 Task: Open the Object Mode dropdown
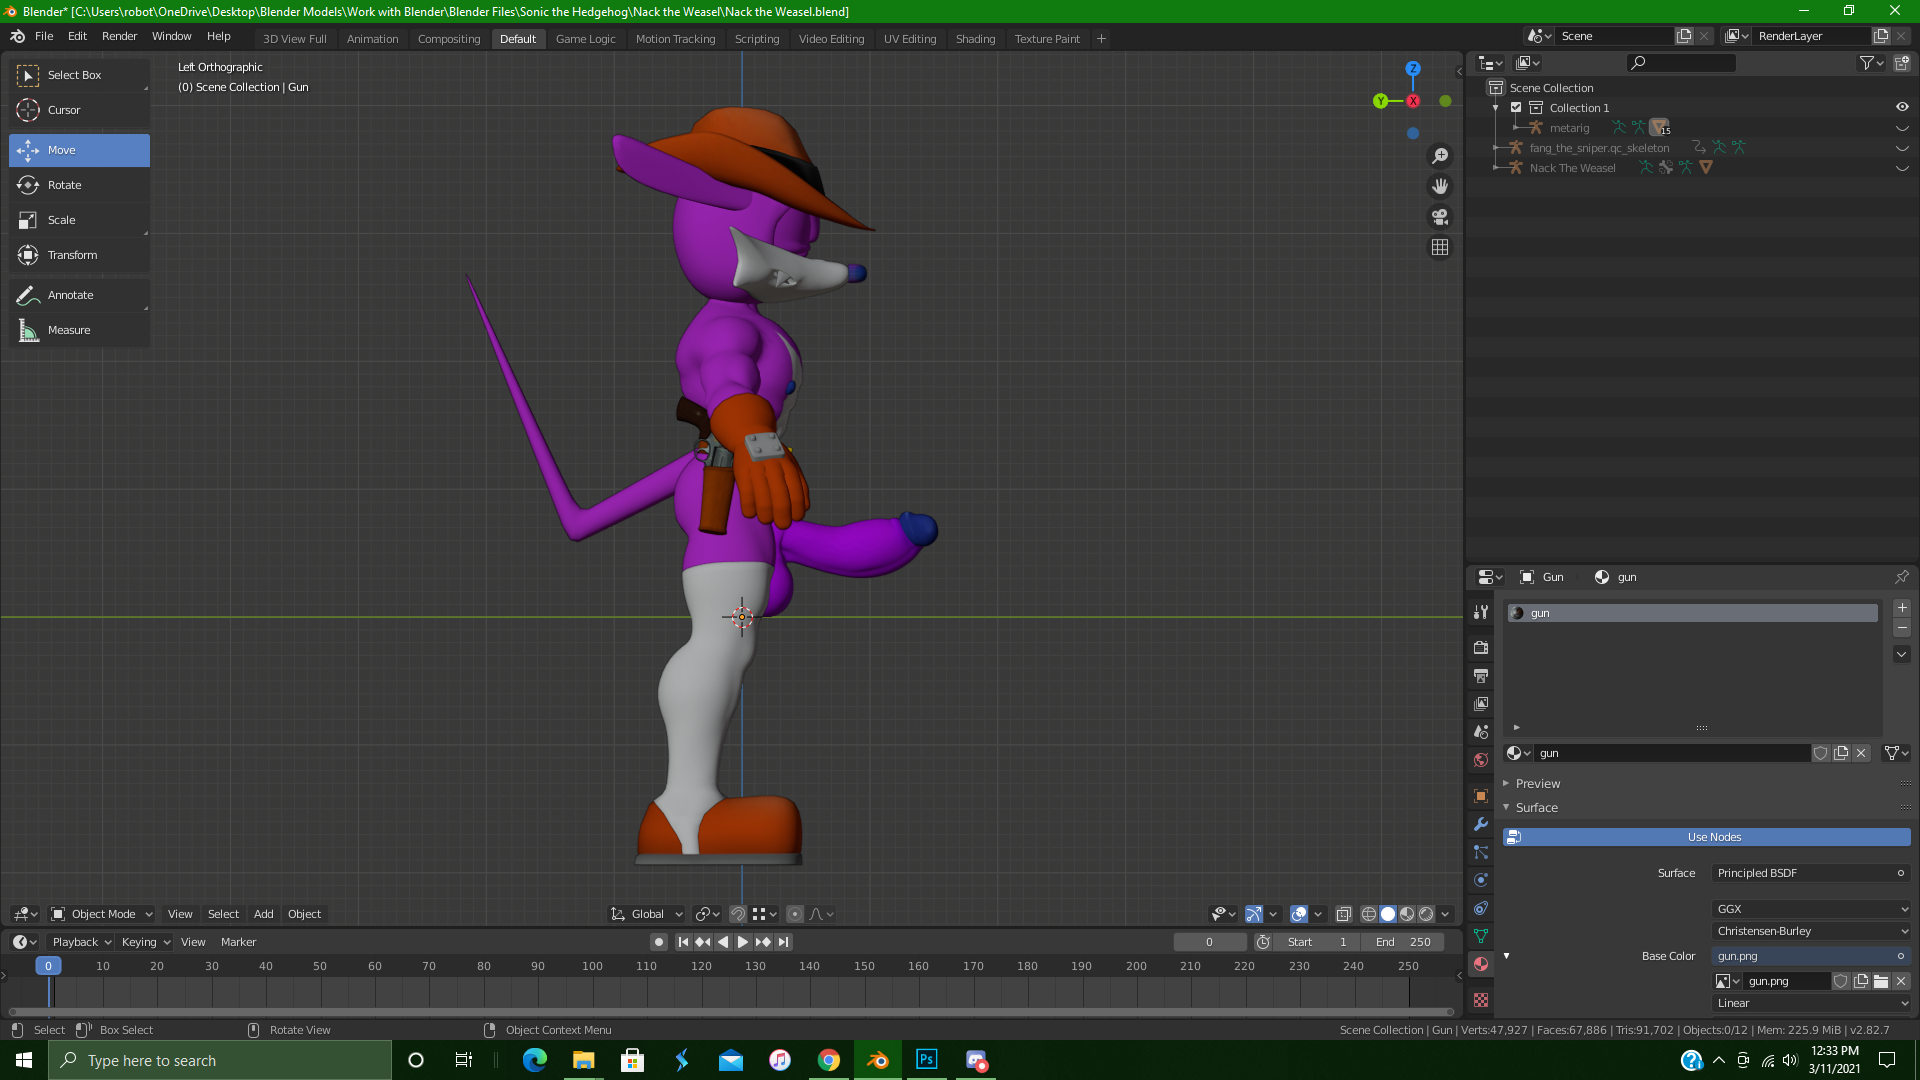tap(101, 914)
